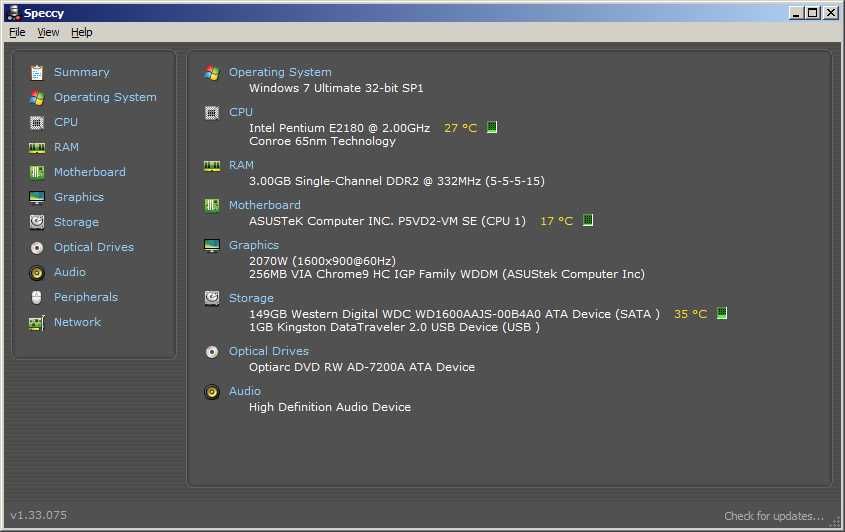Open the Motherboard heading link in summary
The image size is (845, 532).
265,205
